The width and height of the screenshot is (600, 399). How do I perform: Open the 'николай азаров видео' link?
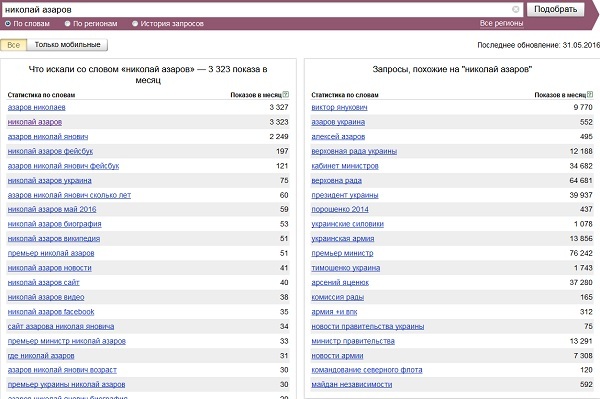pos(46,297)
